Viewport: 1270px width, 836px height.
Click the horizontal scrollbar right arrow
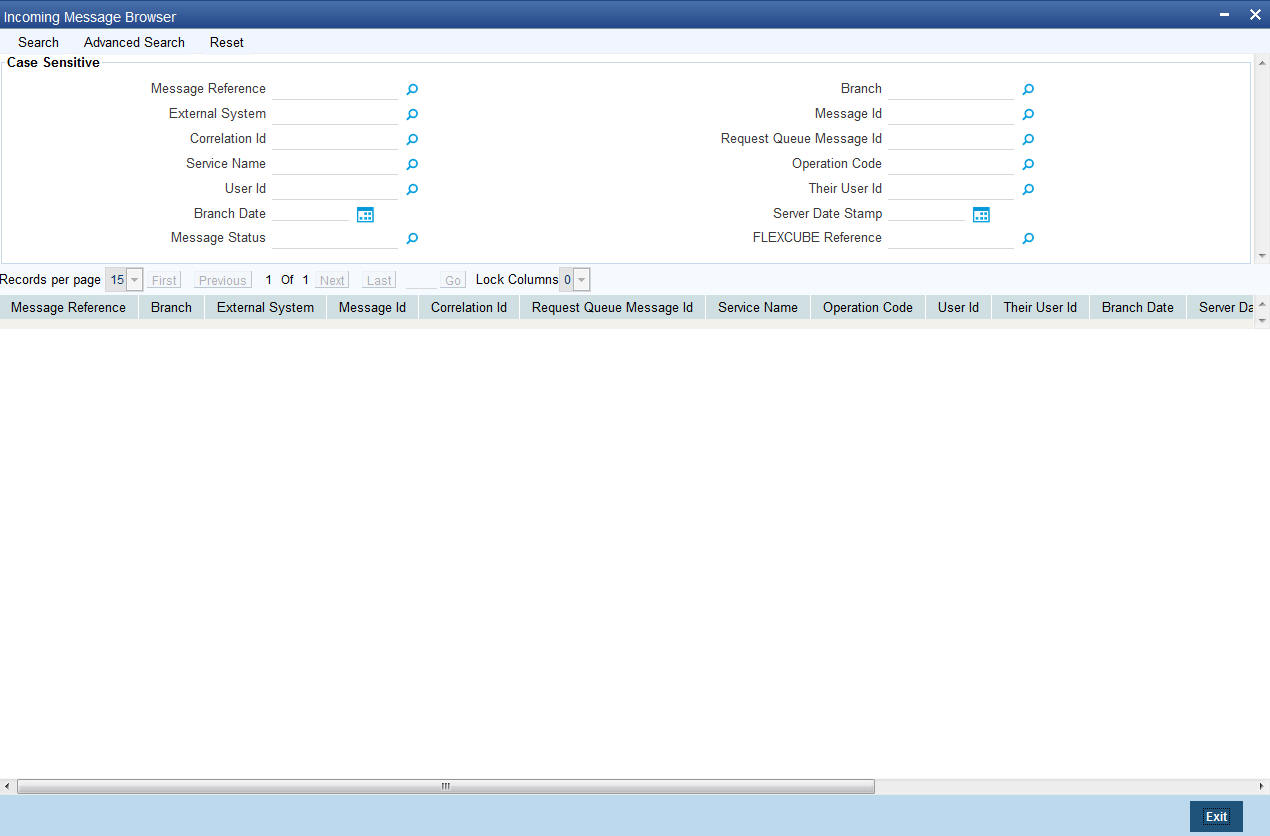[x=1261, y=787]
